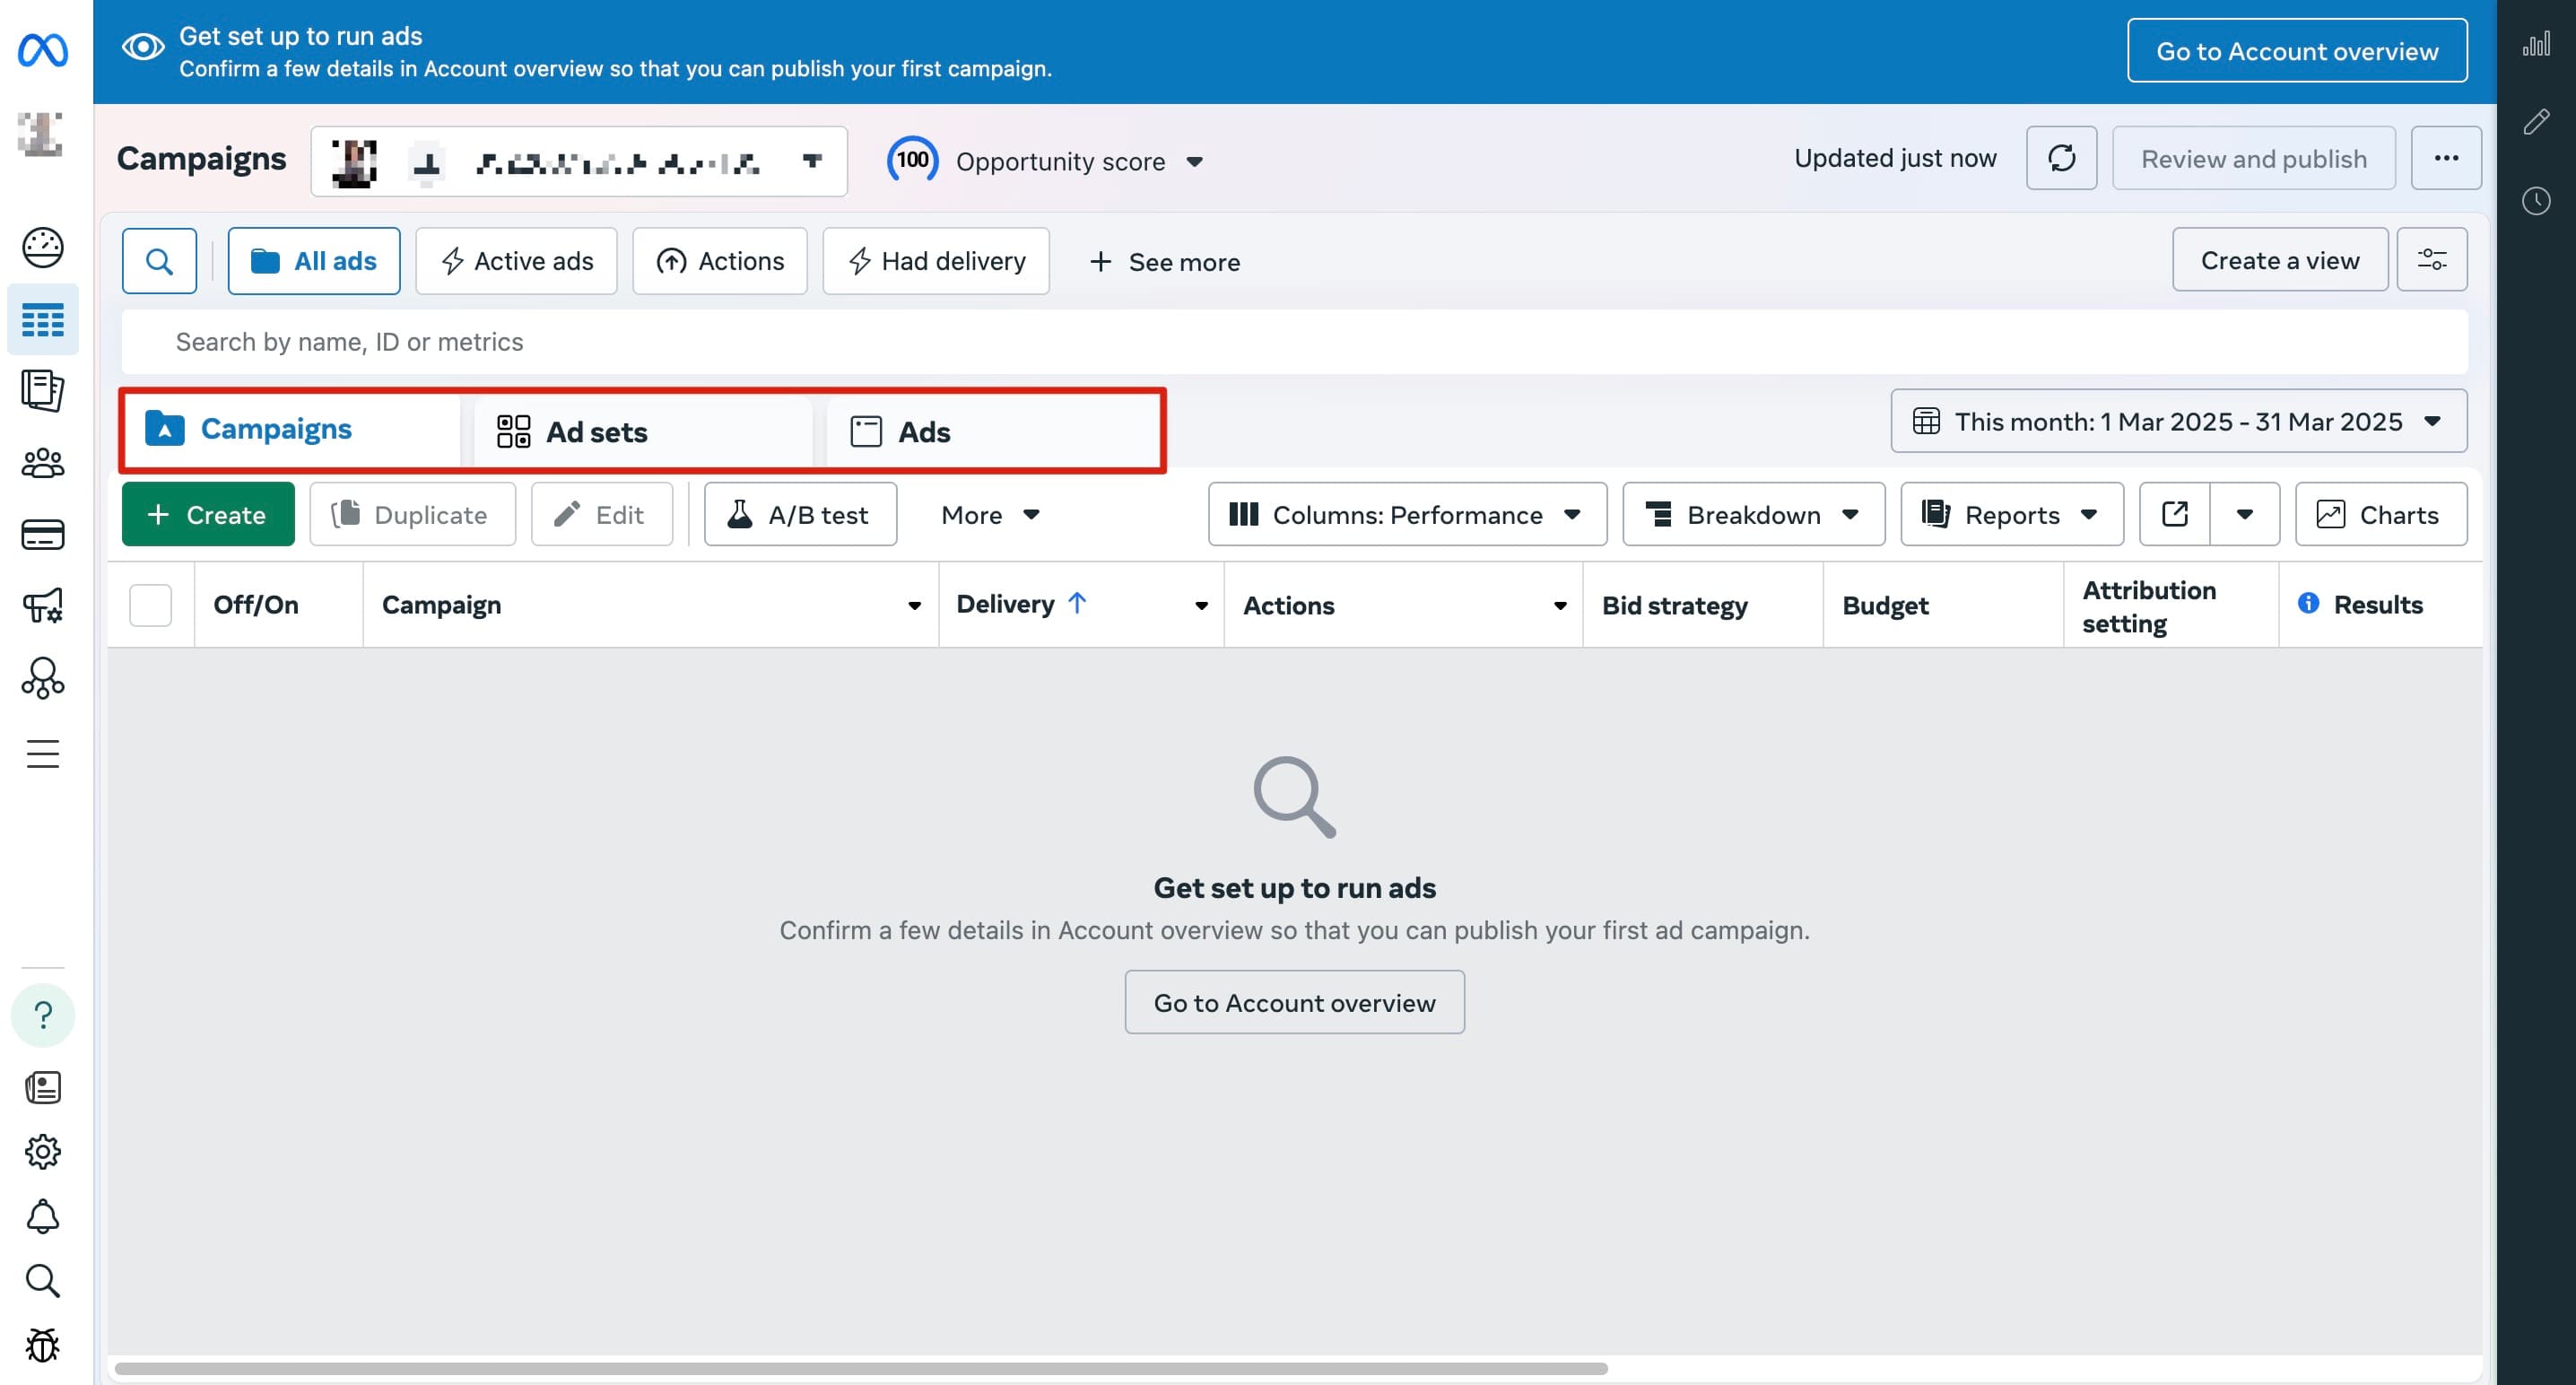Image resolution: width=2576 pixels, height=1385 pixels.
Task: Click the refresh data icon button
Action: point(2060,158)
